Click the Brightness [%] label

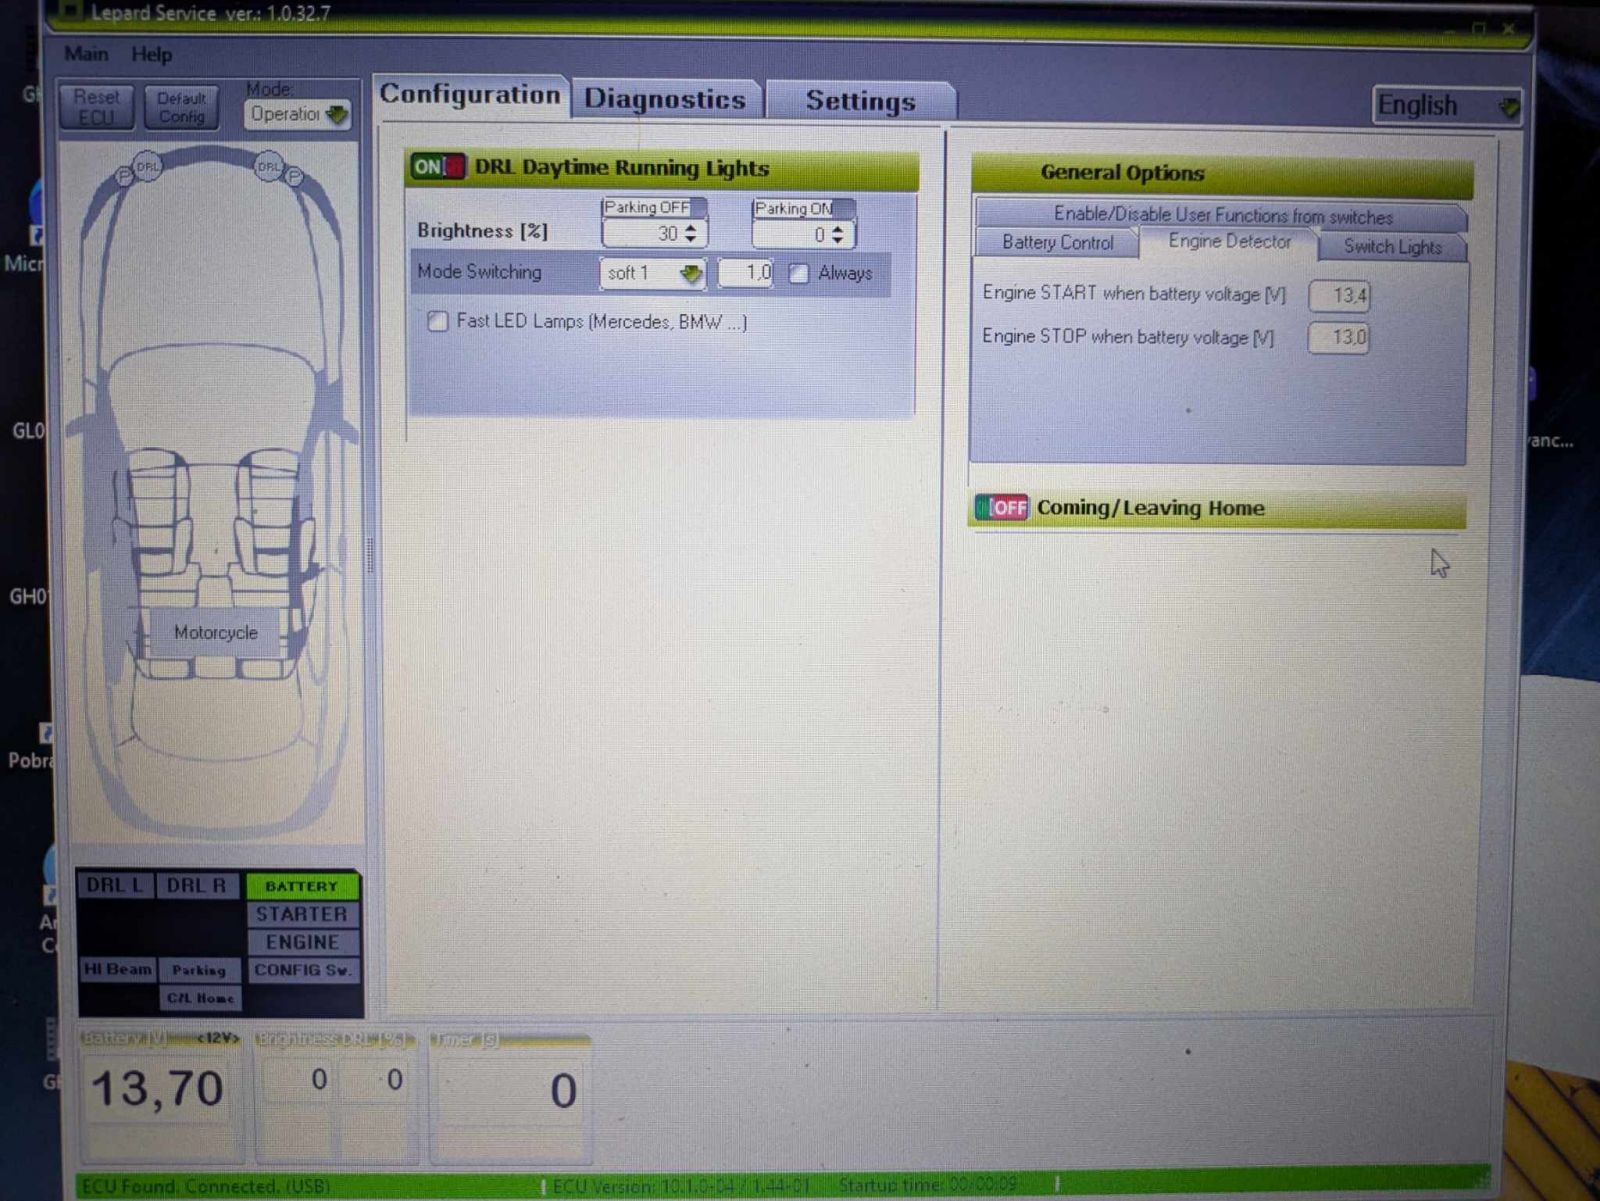[x=482, y=231]
